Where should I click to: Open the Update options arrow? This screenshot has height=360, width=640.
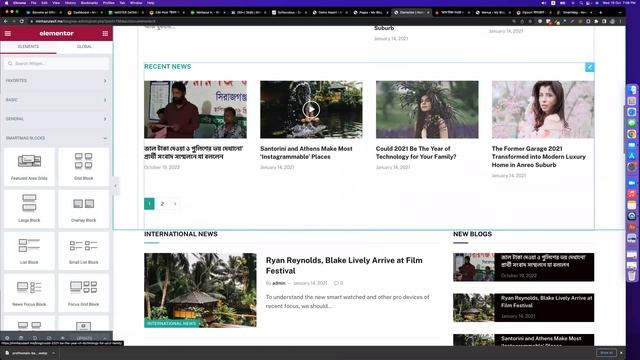[104, 338]
